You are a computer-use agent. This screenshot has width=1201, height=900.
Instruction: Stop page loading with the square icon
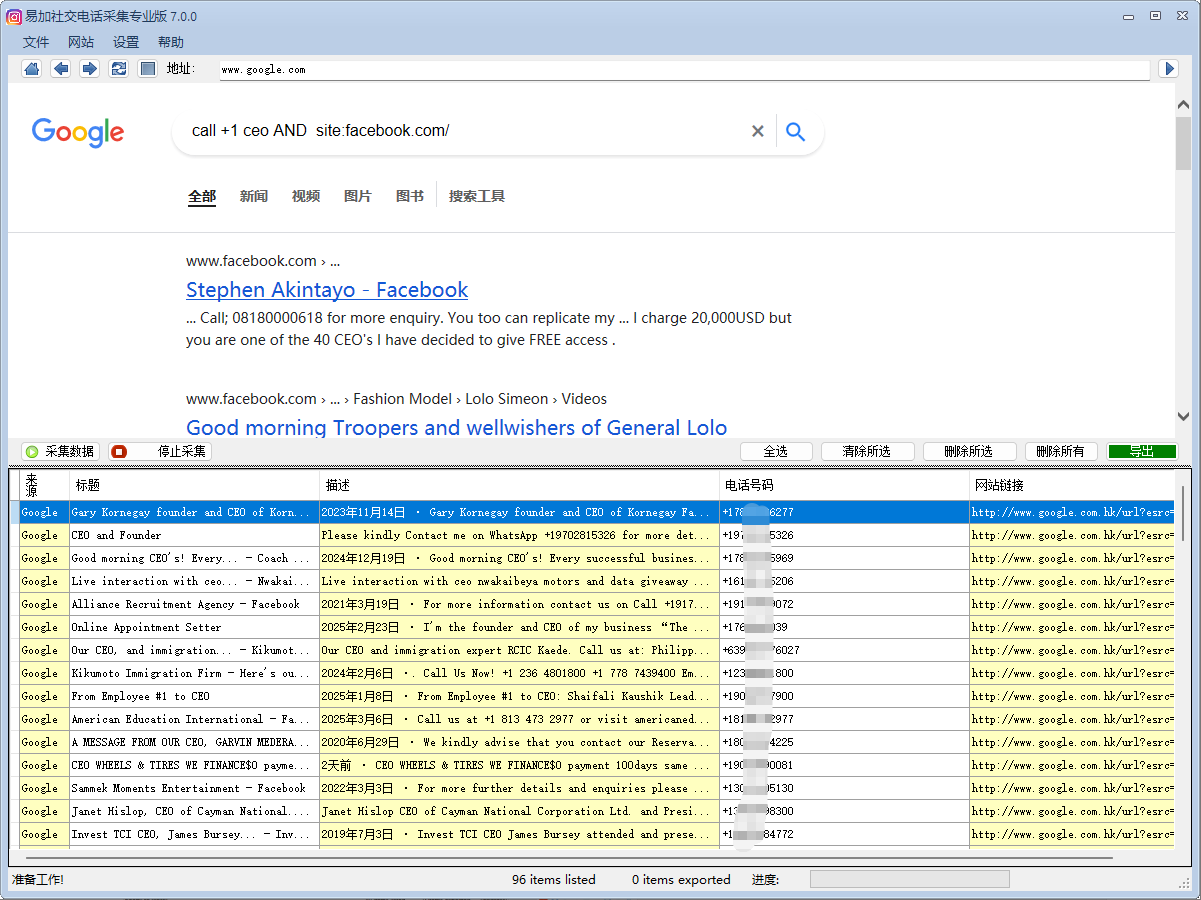148,69
